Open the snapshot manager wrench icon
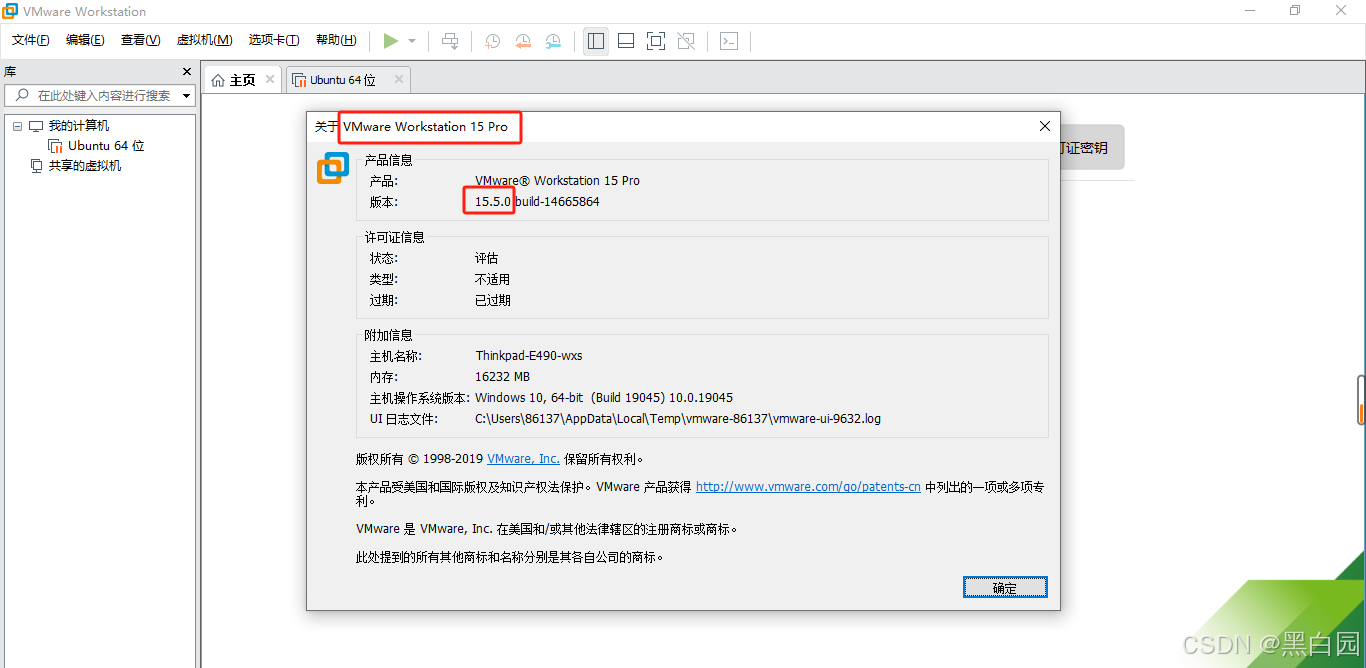 (553, 41)
